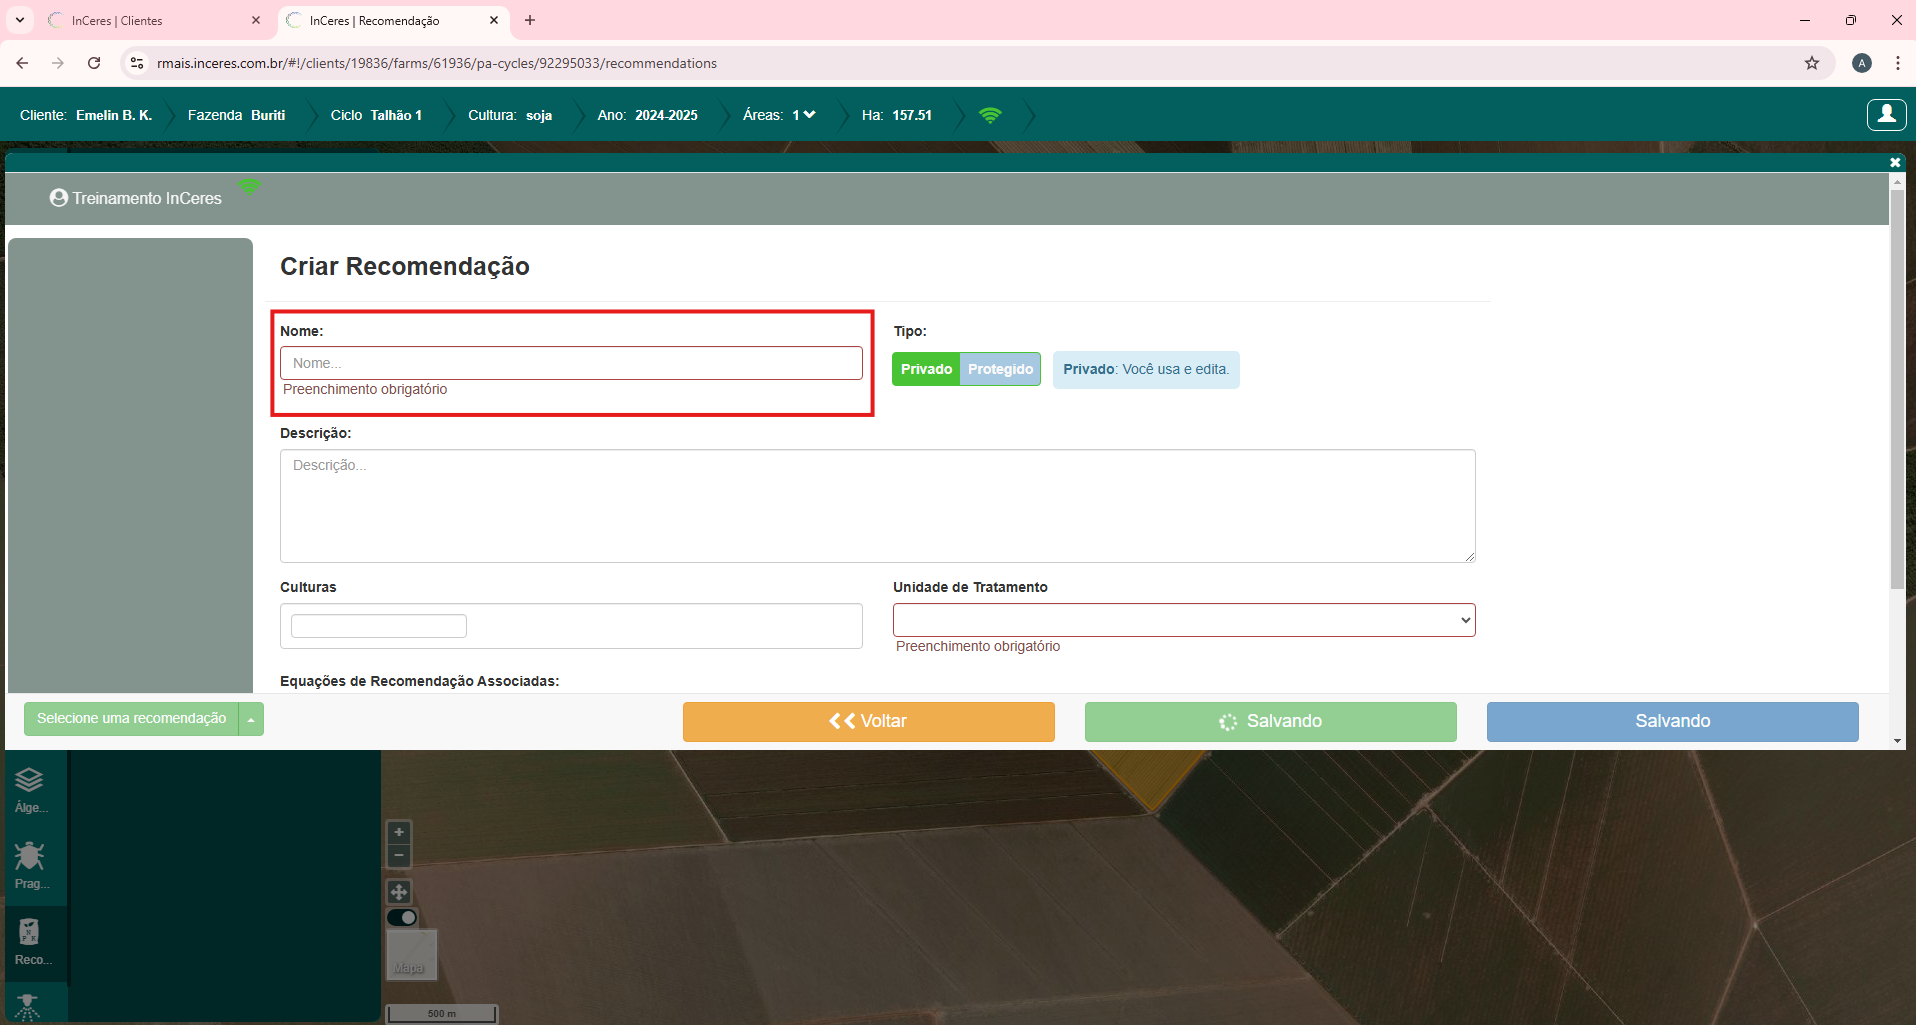Click the Cliente: Emelin B. K. breadcrumb

[x=86, y=115]
